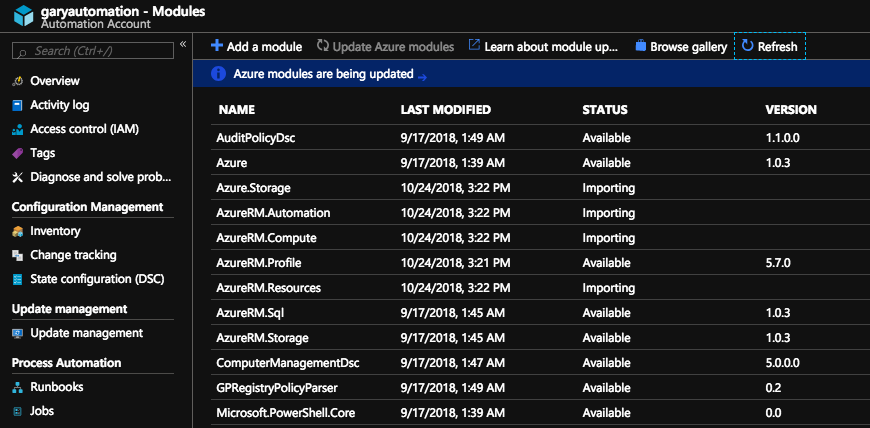
Task: Open the Learn about module updates link
Action: click(544, 47)
